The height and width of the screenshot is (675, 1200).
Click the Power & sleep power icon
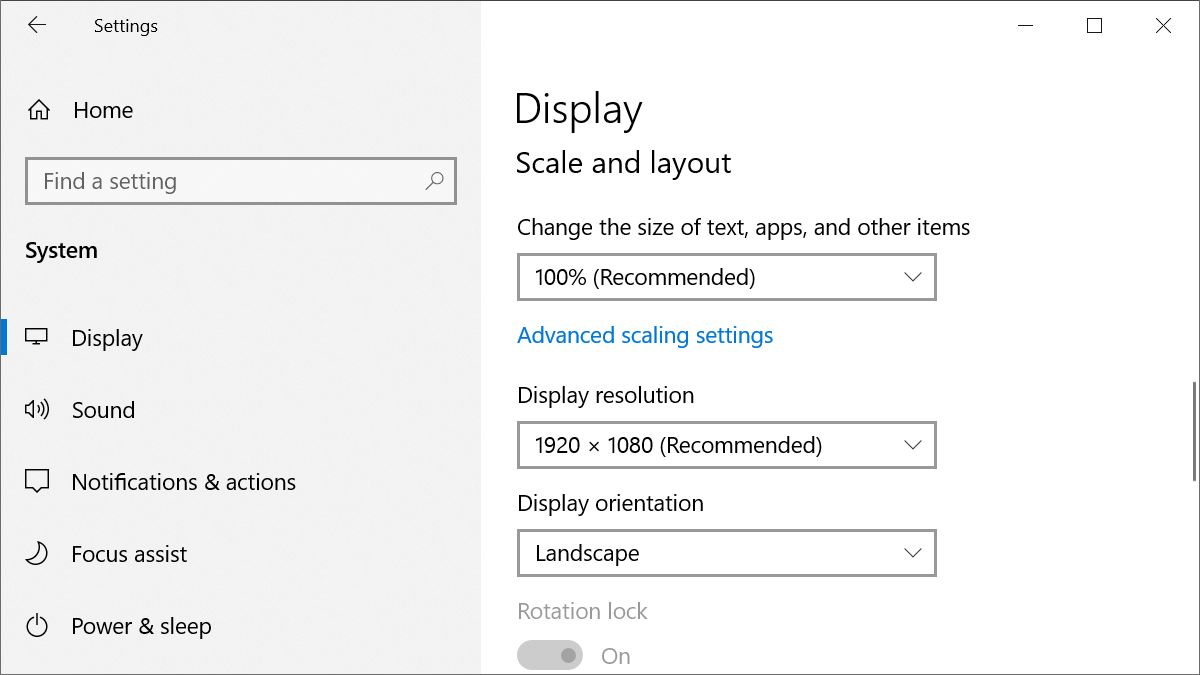37,626
